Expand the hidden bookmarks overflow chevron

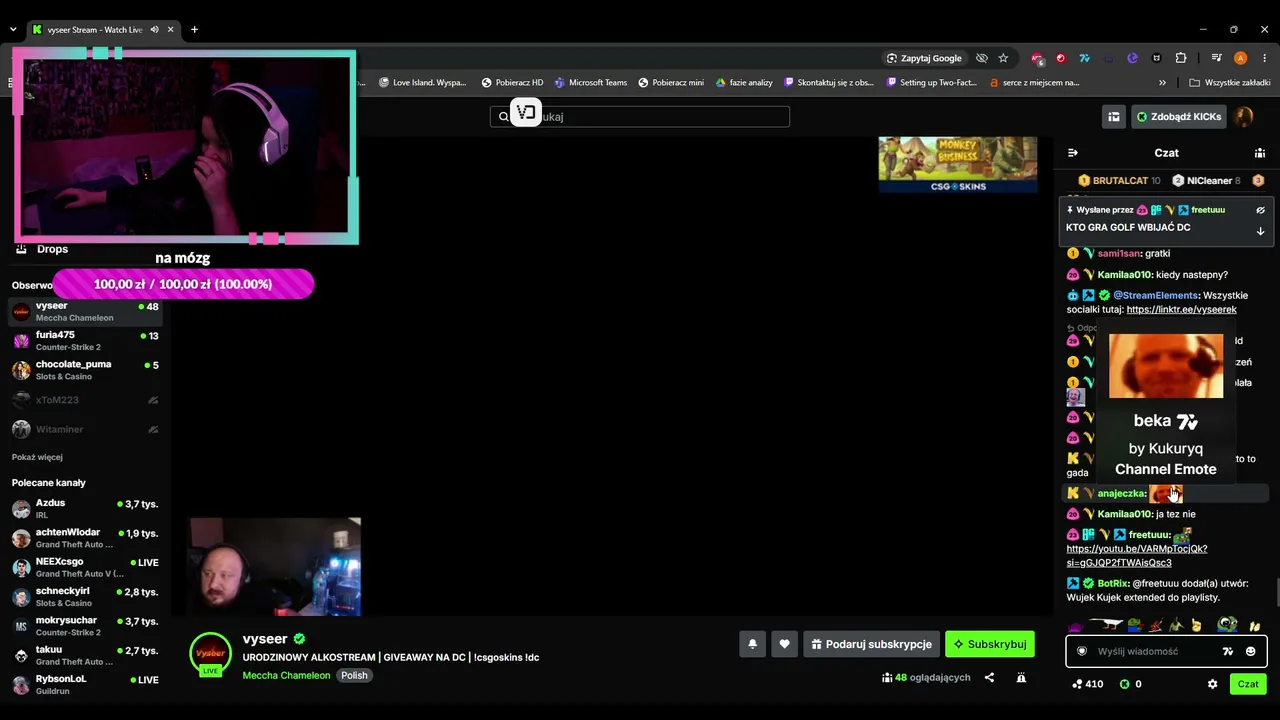click(x=1162, y=82)
